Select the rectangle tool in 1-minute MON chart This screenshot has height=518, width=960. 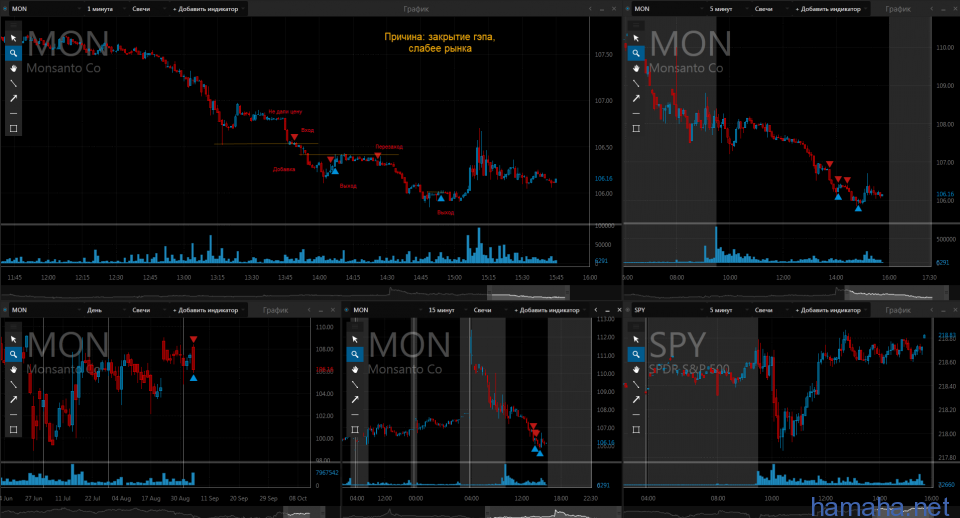pyautogui.click(x=13, y=129)
